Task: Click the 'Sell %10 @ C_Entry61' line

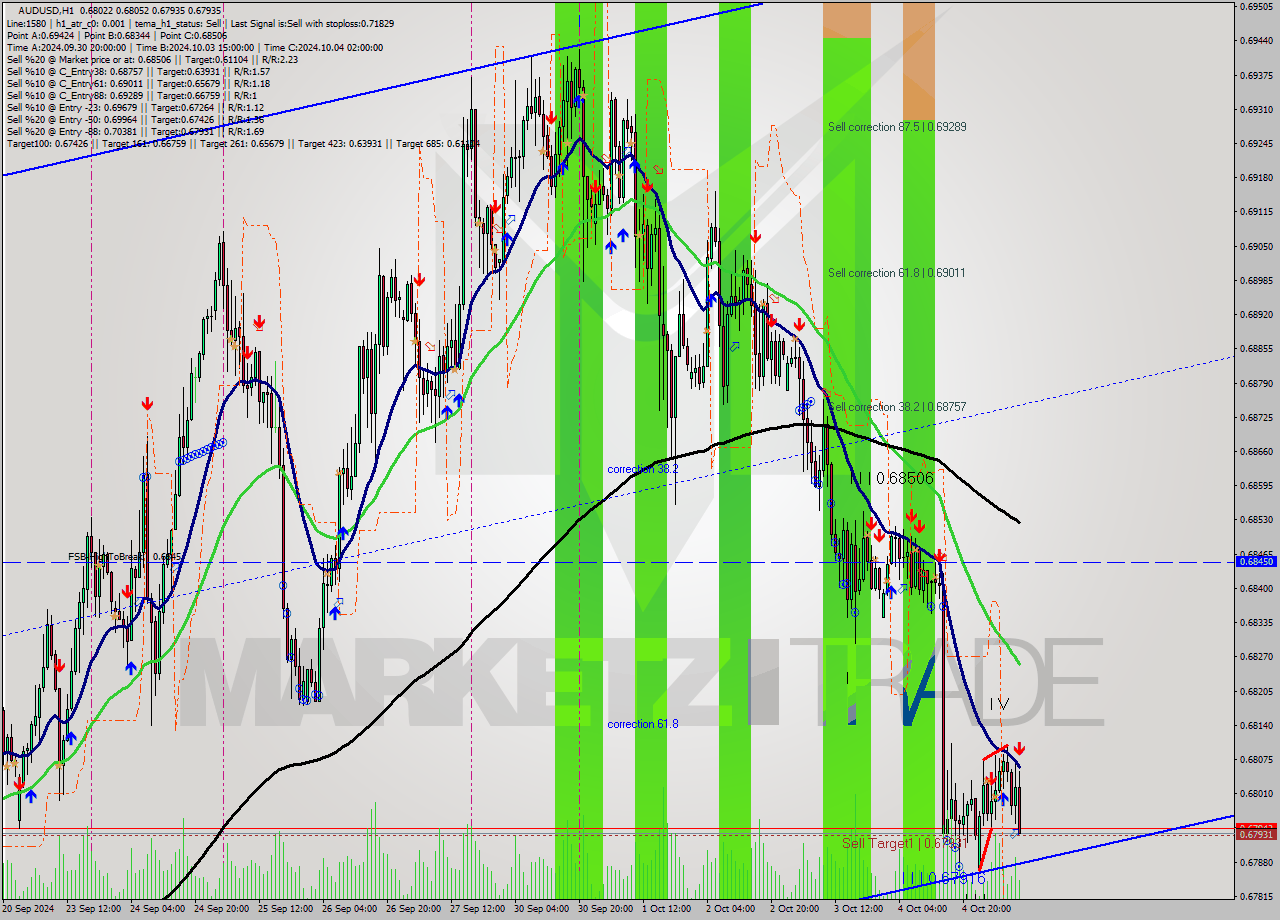Action: click(x=138, y=83)
